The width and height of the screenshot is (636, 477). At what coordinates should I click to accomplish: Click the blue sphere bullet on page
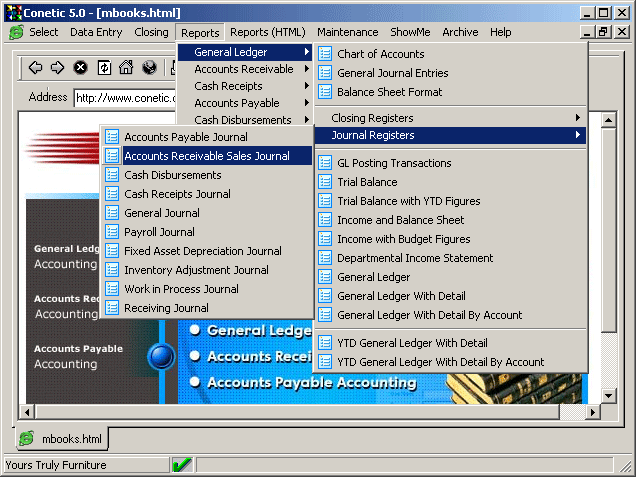pyautogui.click(x=160, y=356)
